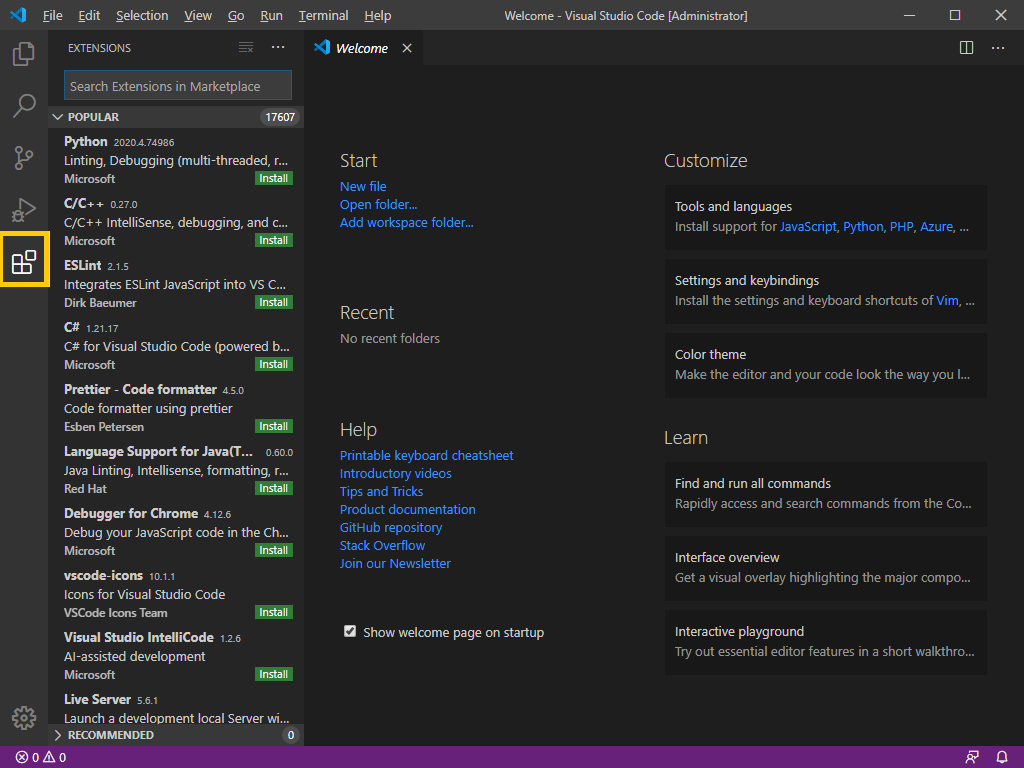The height and width of the screenshot is (768, 1024).
Task: Focus the Search Extensions in Marketplace field
Action: coord(178,86)
